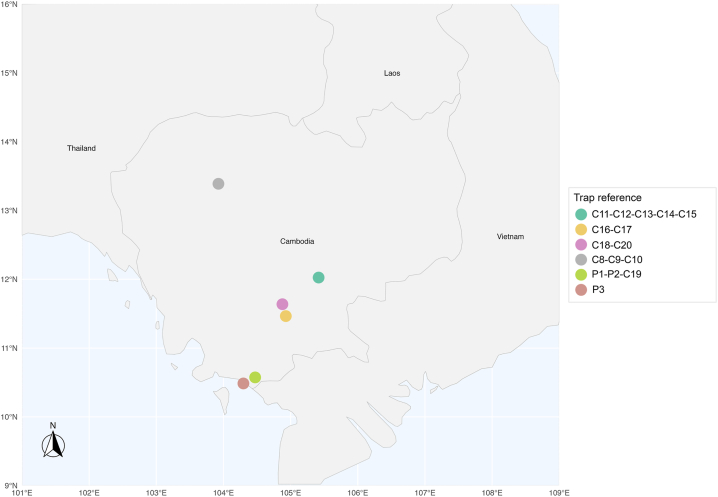Click the Cambodia country label
Image resolution: width=718 pixels, height=497 pixels.
pos(297,241)
